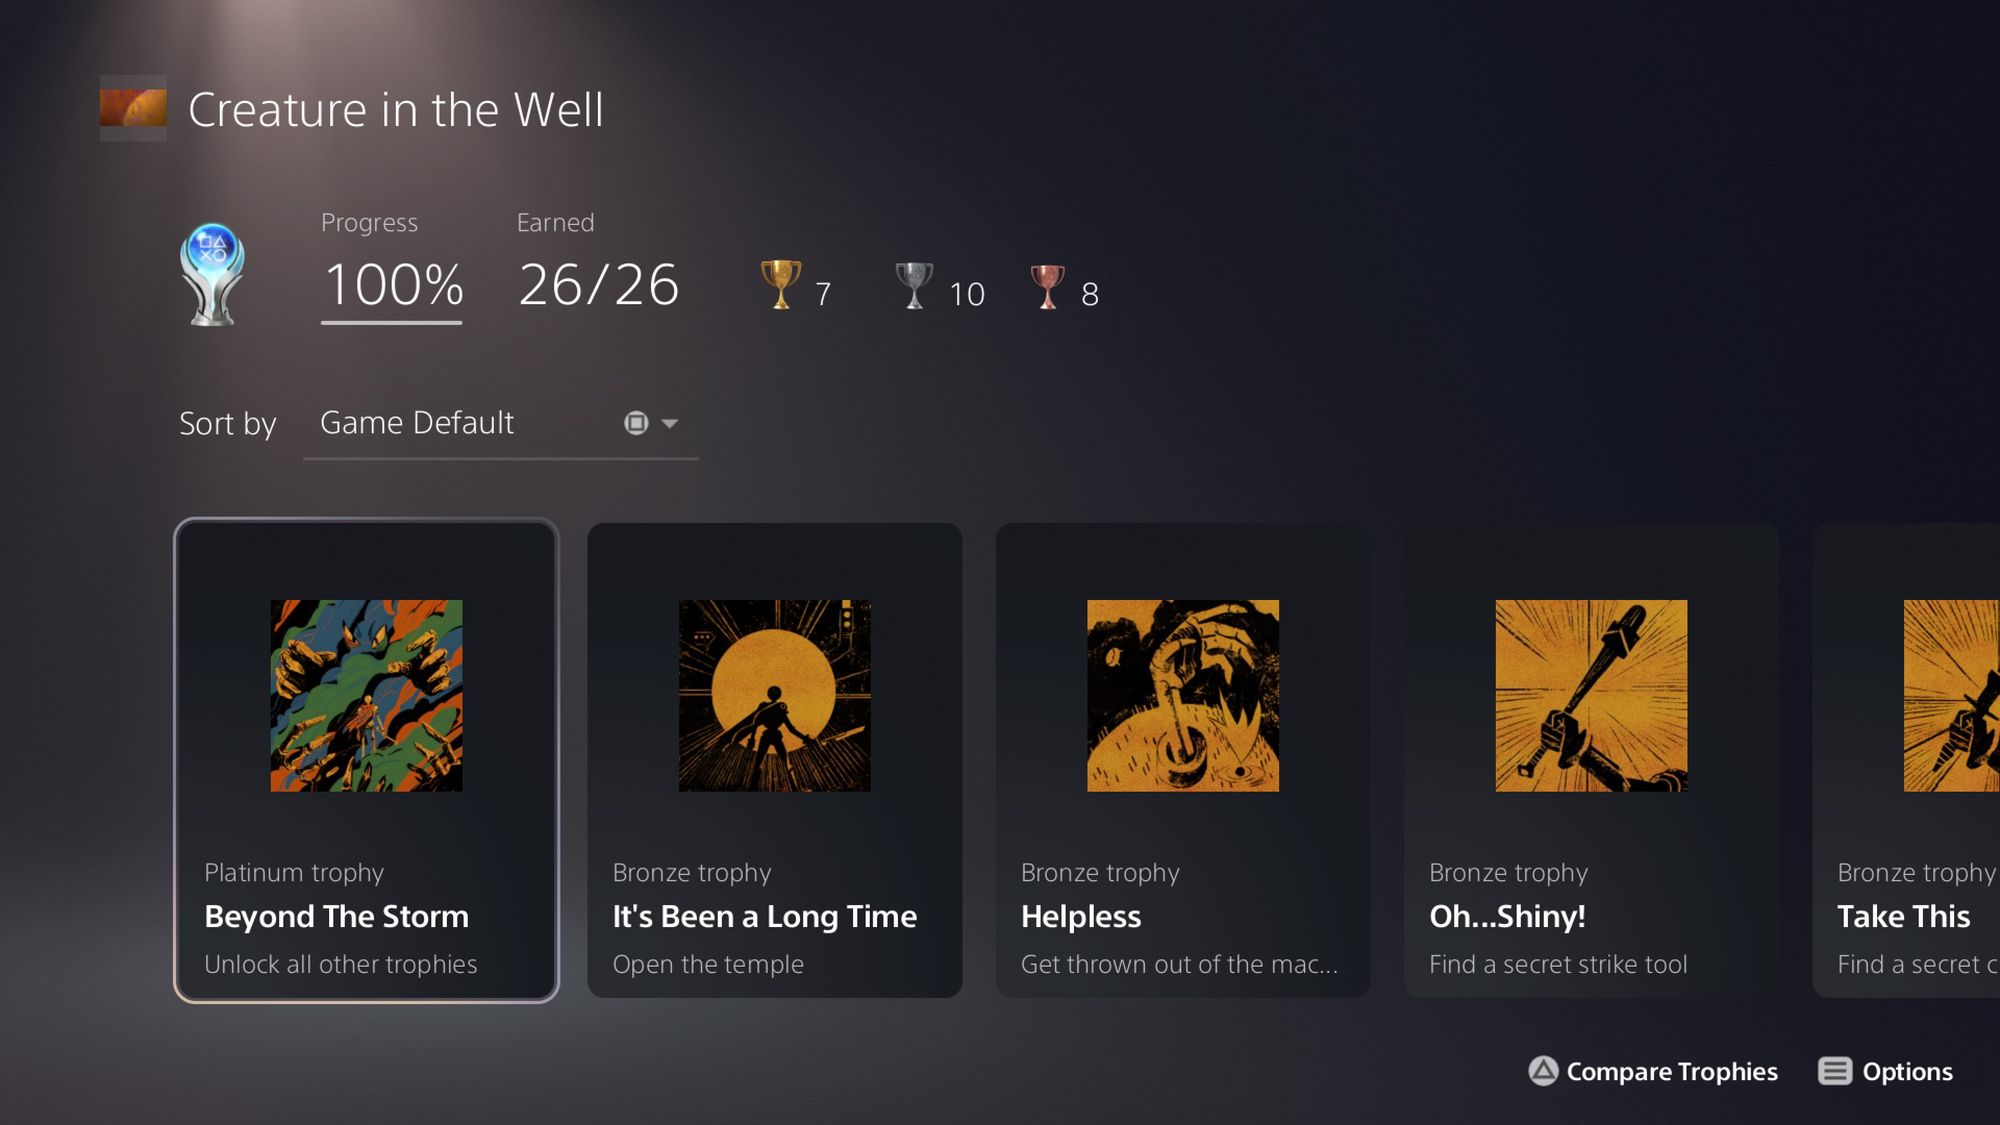
Task: Click the dropdown arrow next to Game Default
Action: (670, 422)
